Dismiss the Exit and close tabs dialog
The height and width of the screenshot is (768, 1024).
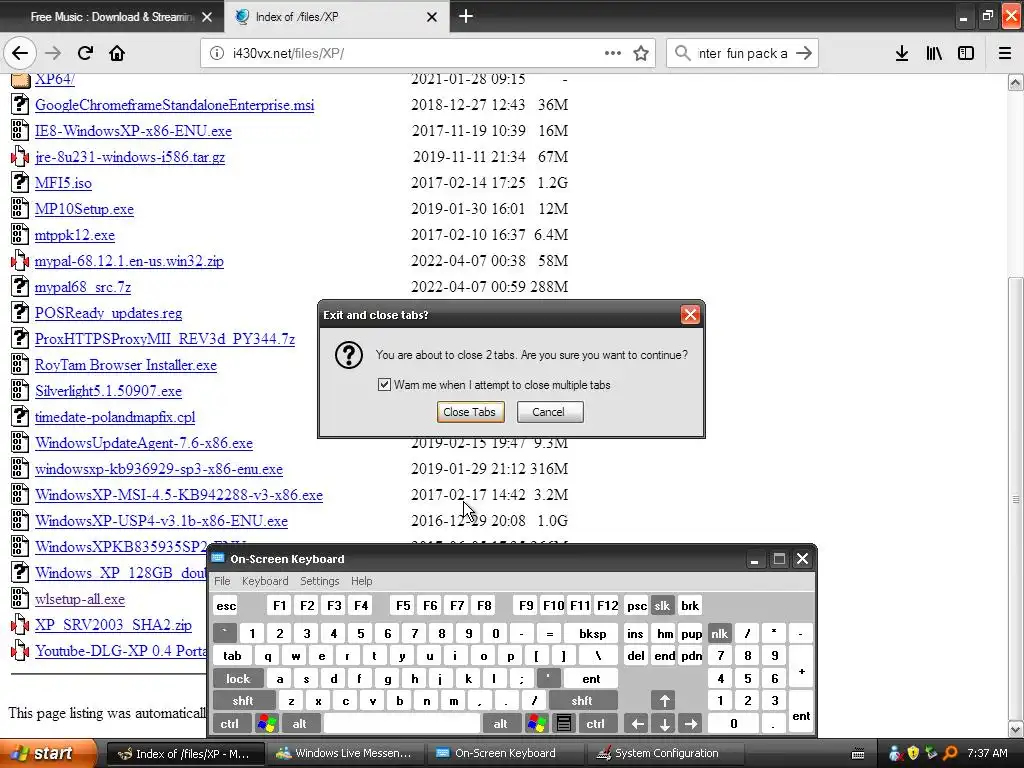[690, 315]
